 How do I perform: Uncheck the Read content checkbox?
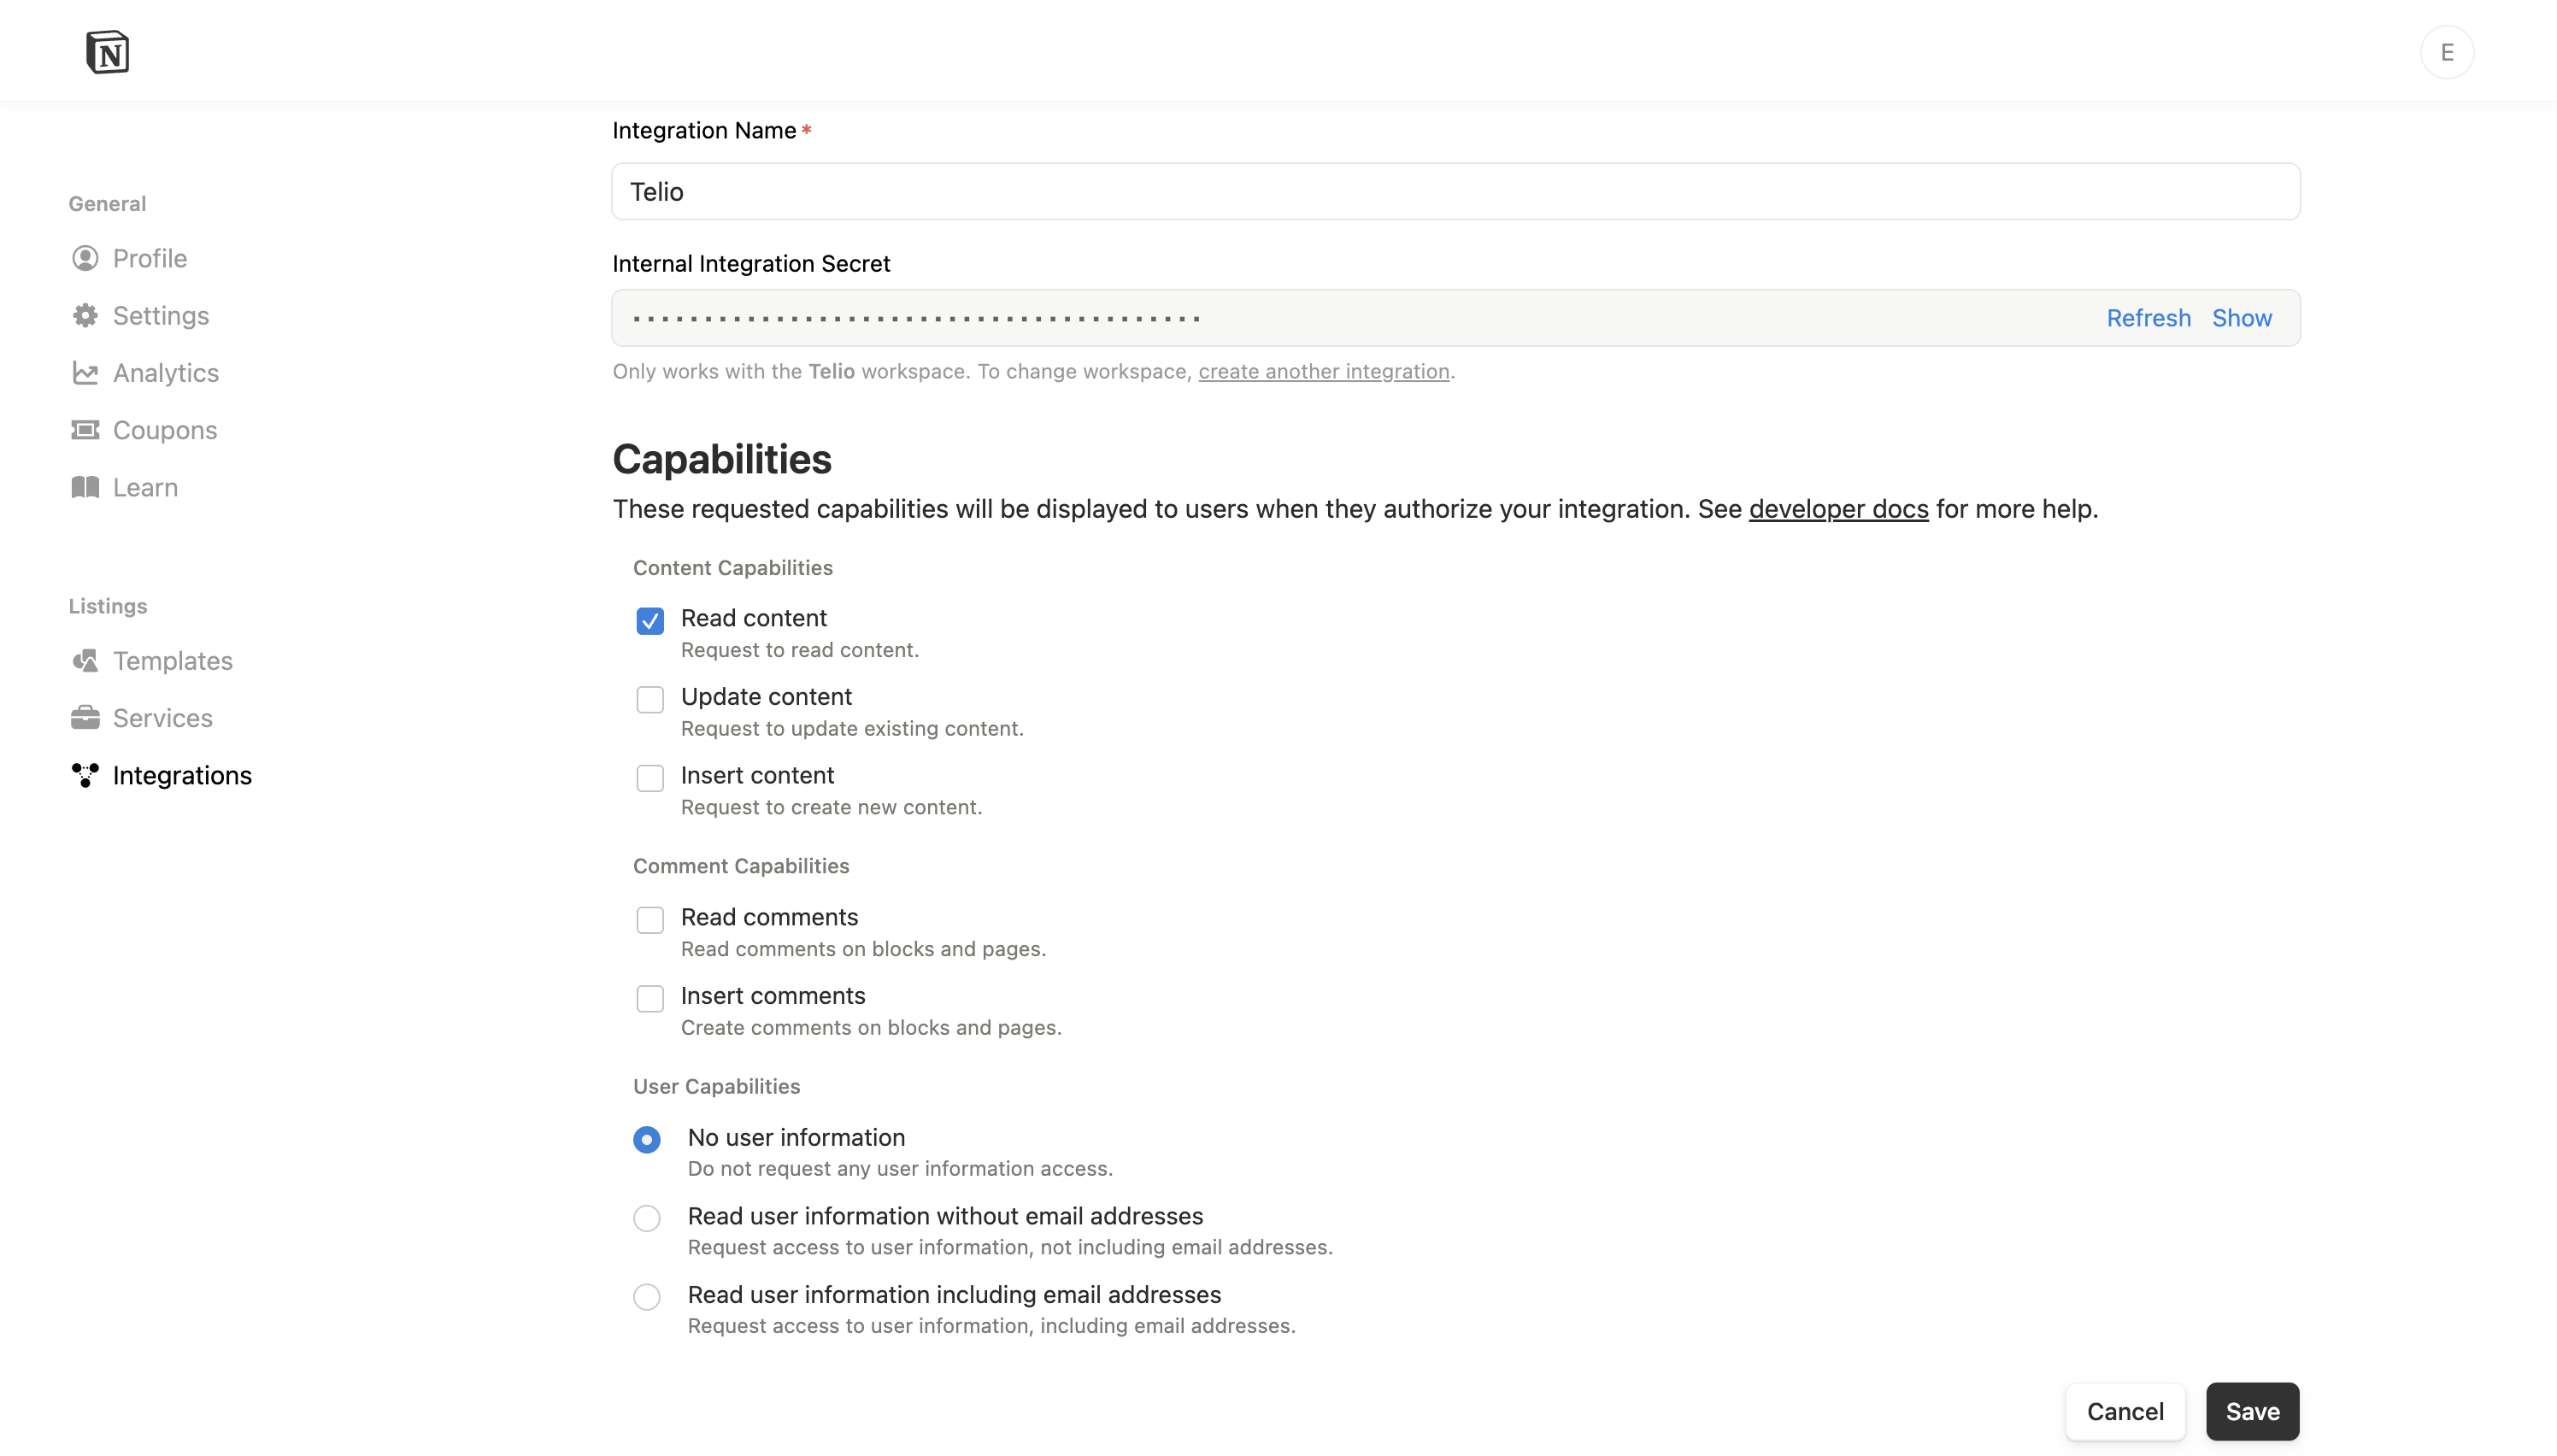click(x=650, y=621)
